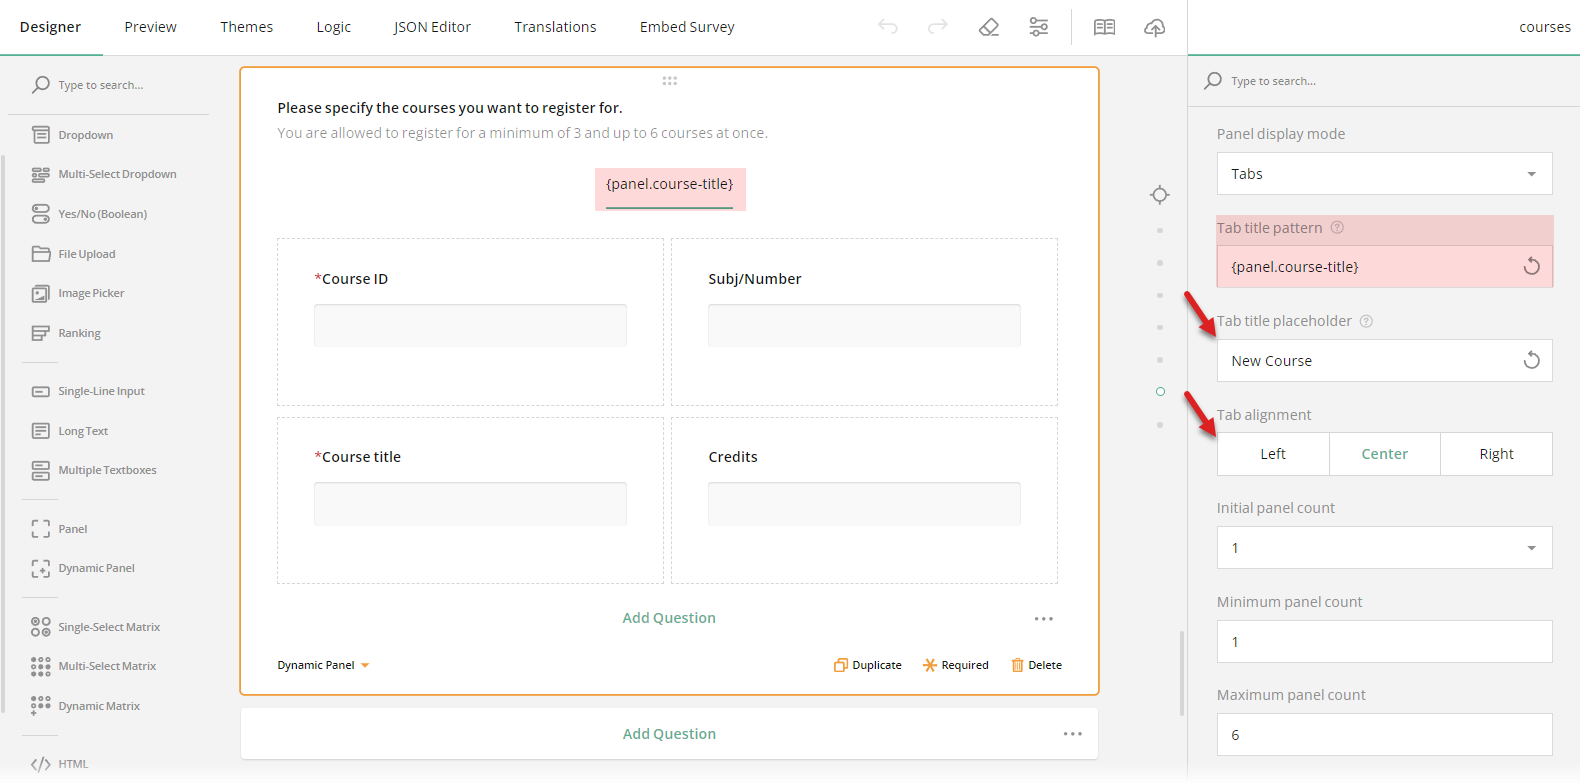Screen dimensions: 1580x784
Task: Click the drag handle dots above question
Action: pos(670,81)
